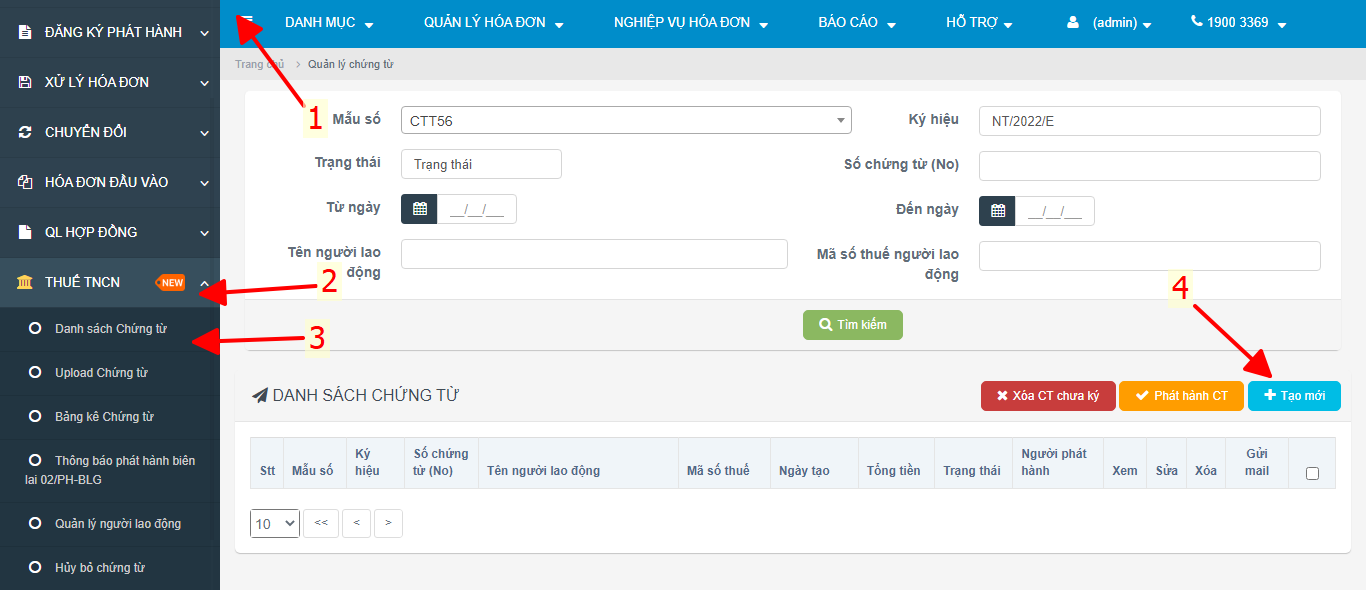Tick the select-all checkbox in table header
Screen dimensions: 1366x590
point(1312,473)
